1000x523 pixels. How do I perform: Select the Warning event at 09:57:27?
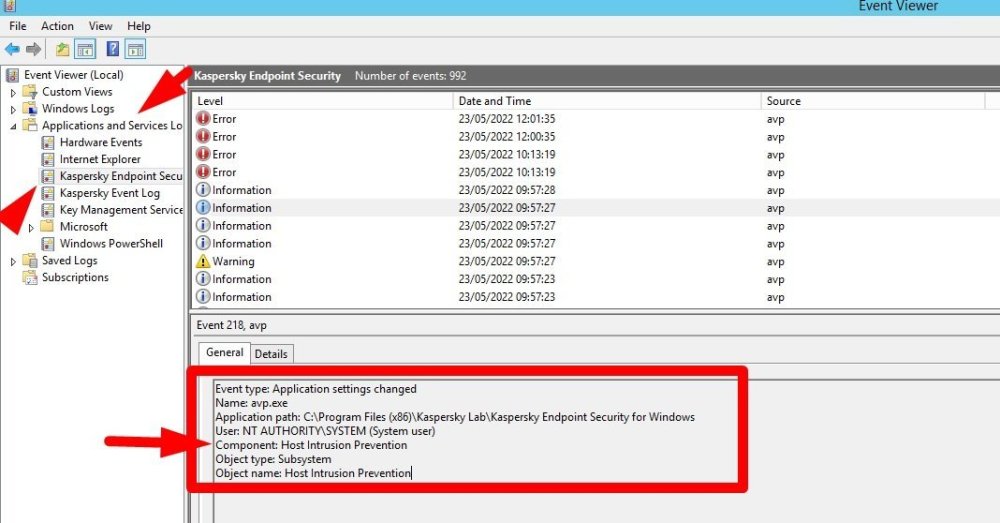tap(596, 262)
